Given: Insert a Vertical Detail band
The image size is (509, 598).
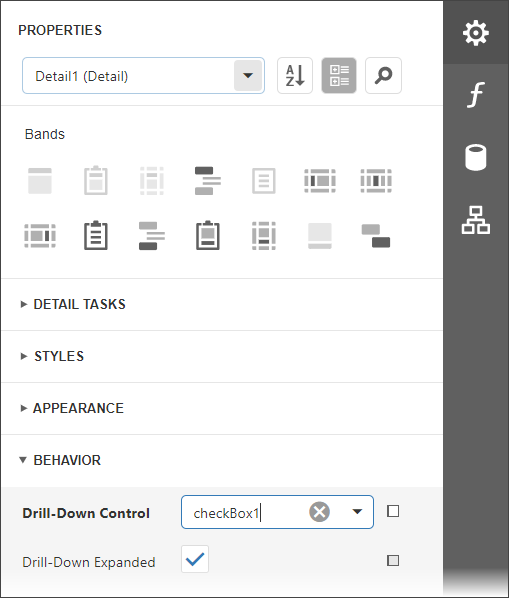Looking at the screenshot, I should (x=376, y=181).
